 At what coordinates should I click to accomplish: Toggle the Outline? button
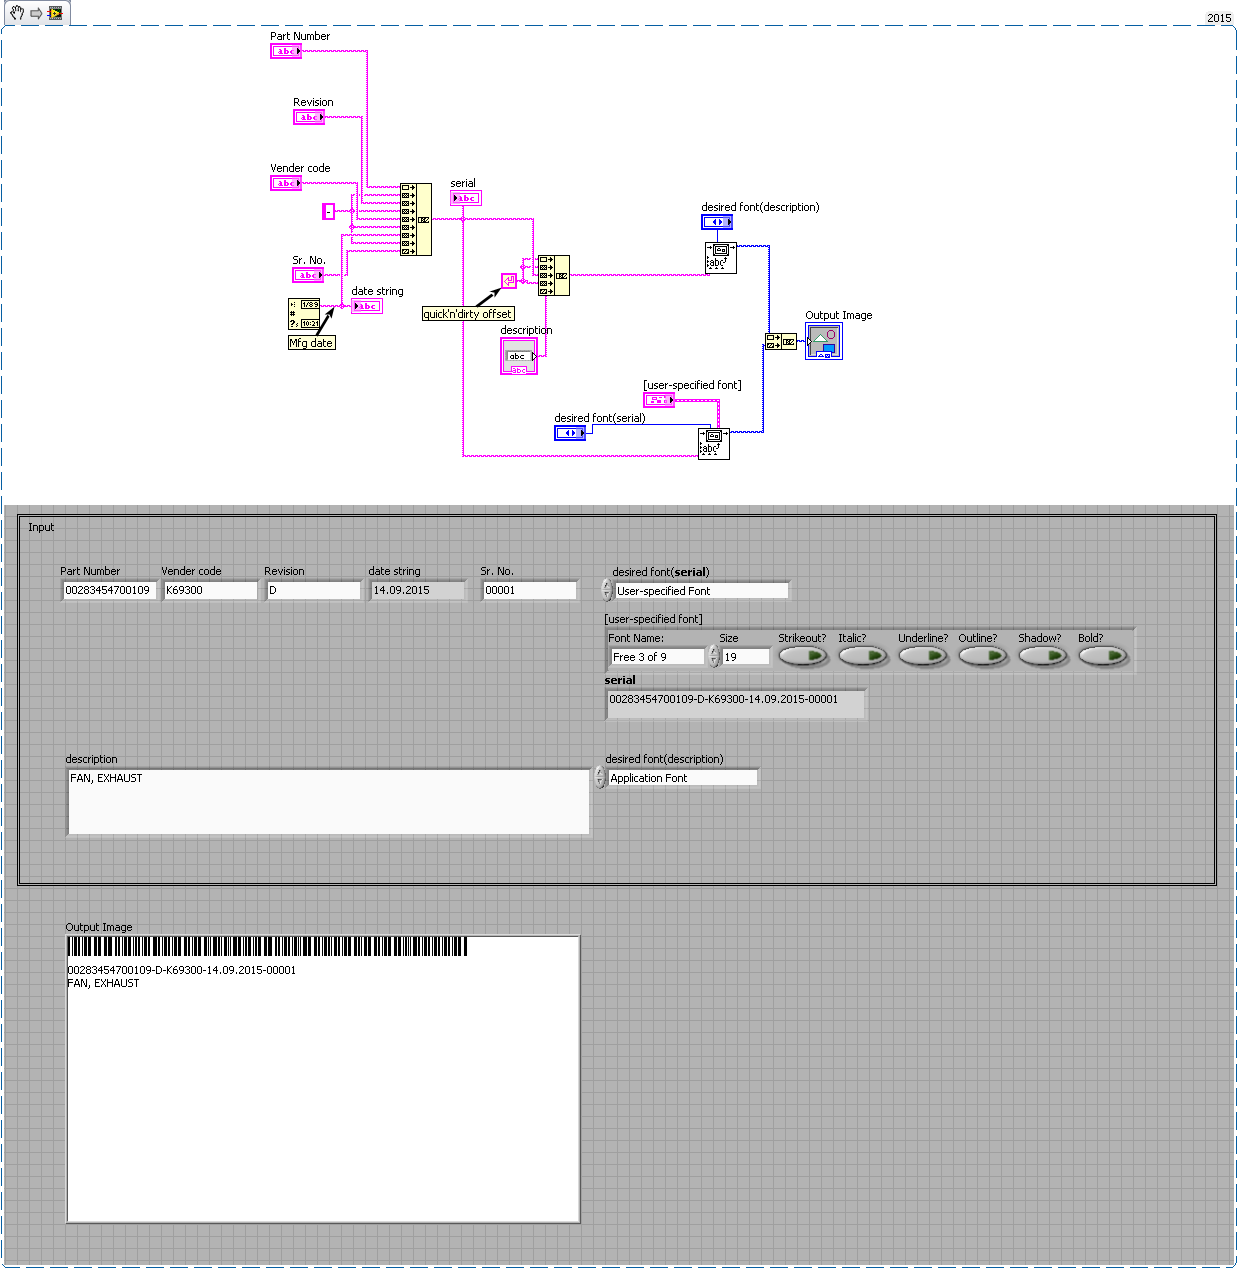point(983,656)
